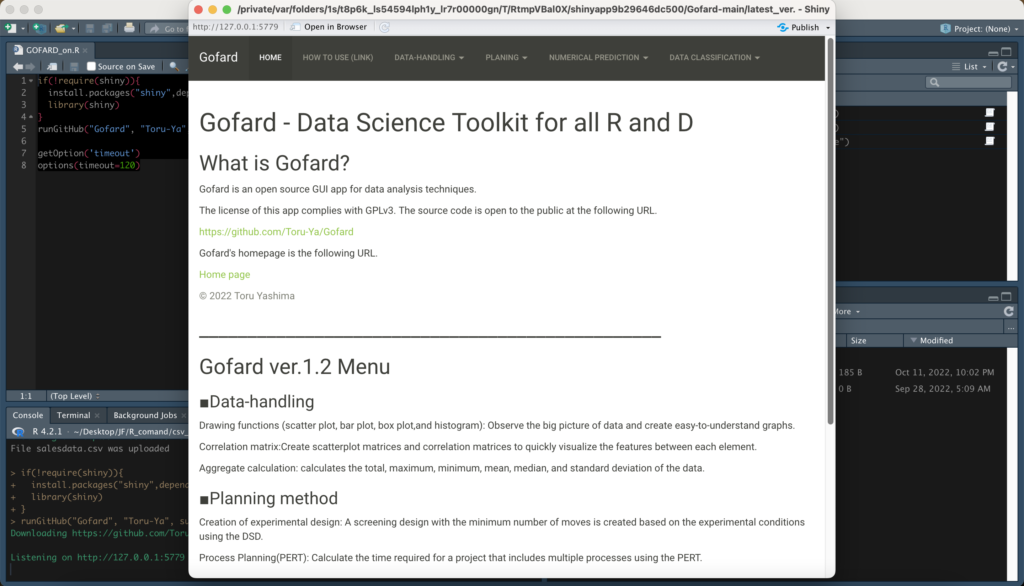Expand the Data-Handling navbar dropdown
Image resolution: width=1024 pixels, height=586 pixels.
(429, 58)
